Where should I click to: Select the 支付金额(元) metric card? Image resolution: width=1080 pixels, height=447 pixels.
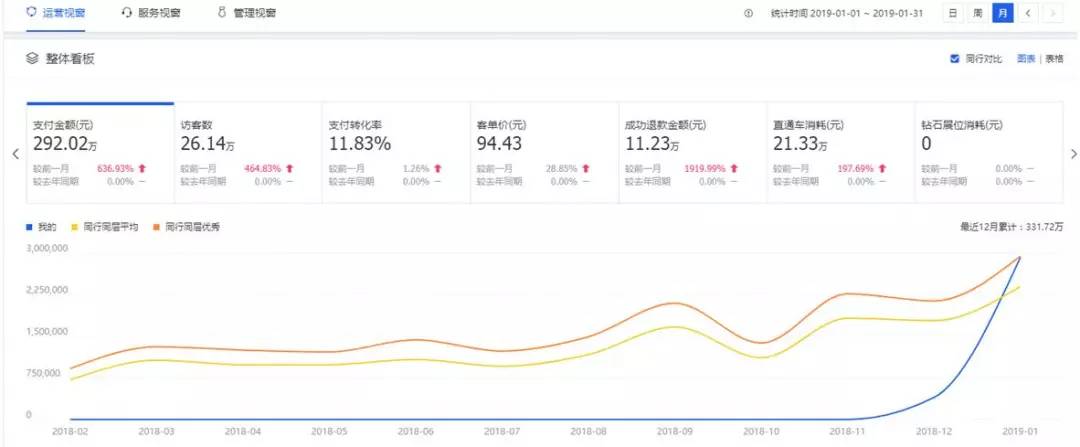pos(100,153)
